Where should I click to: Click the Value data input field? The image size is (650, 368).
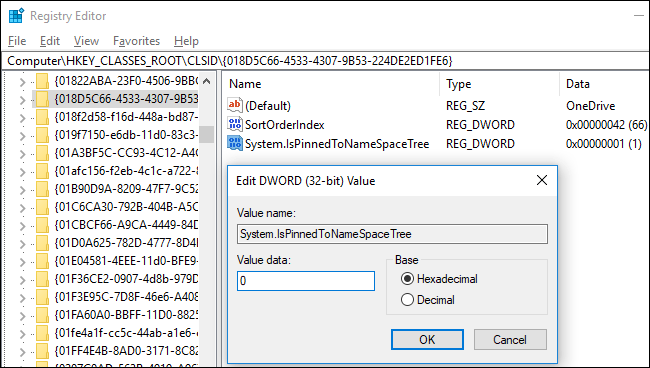[x=306, y=281]
